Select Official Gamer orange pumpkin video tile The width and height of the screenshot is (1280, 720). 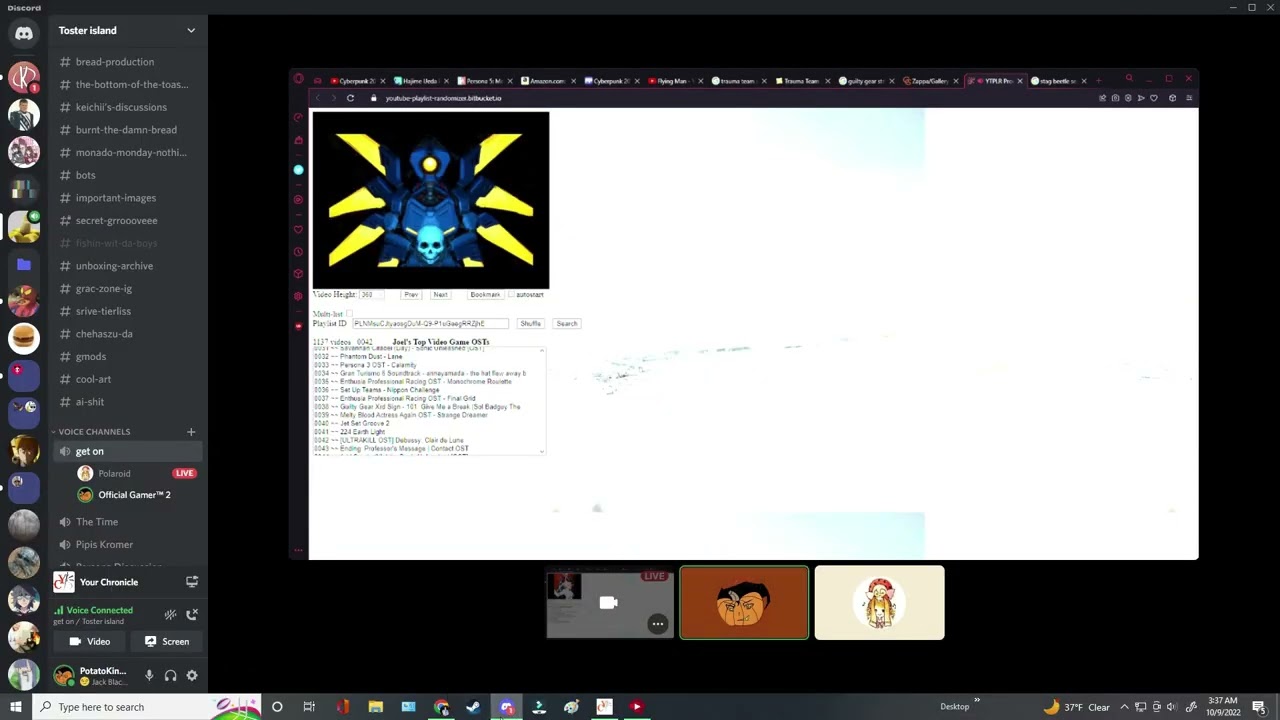(744, 602)
